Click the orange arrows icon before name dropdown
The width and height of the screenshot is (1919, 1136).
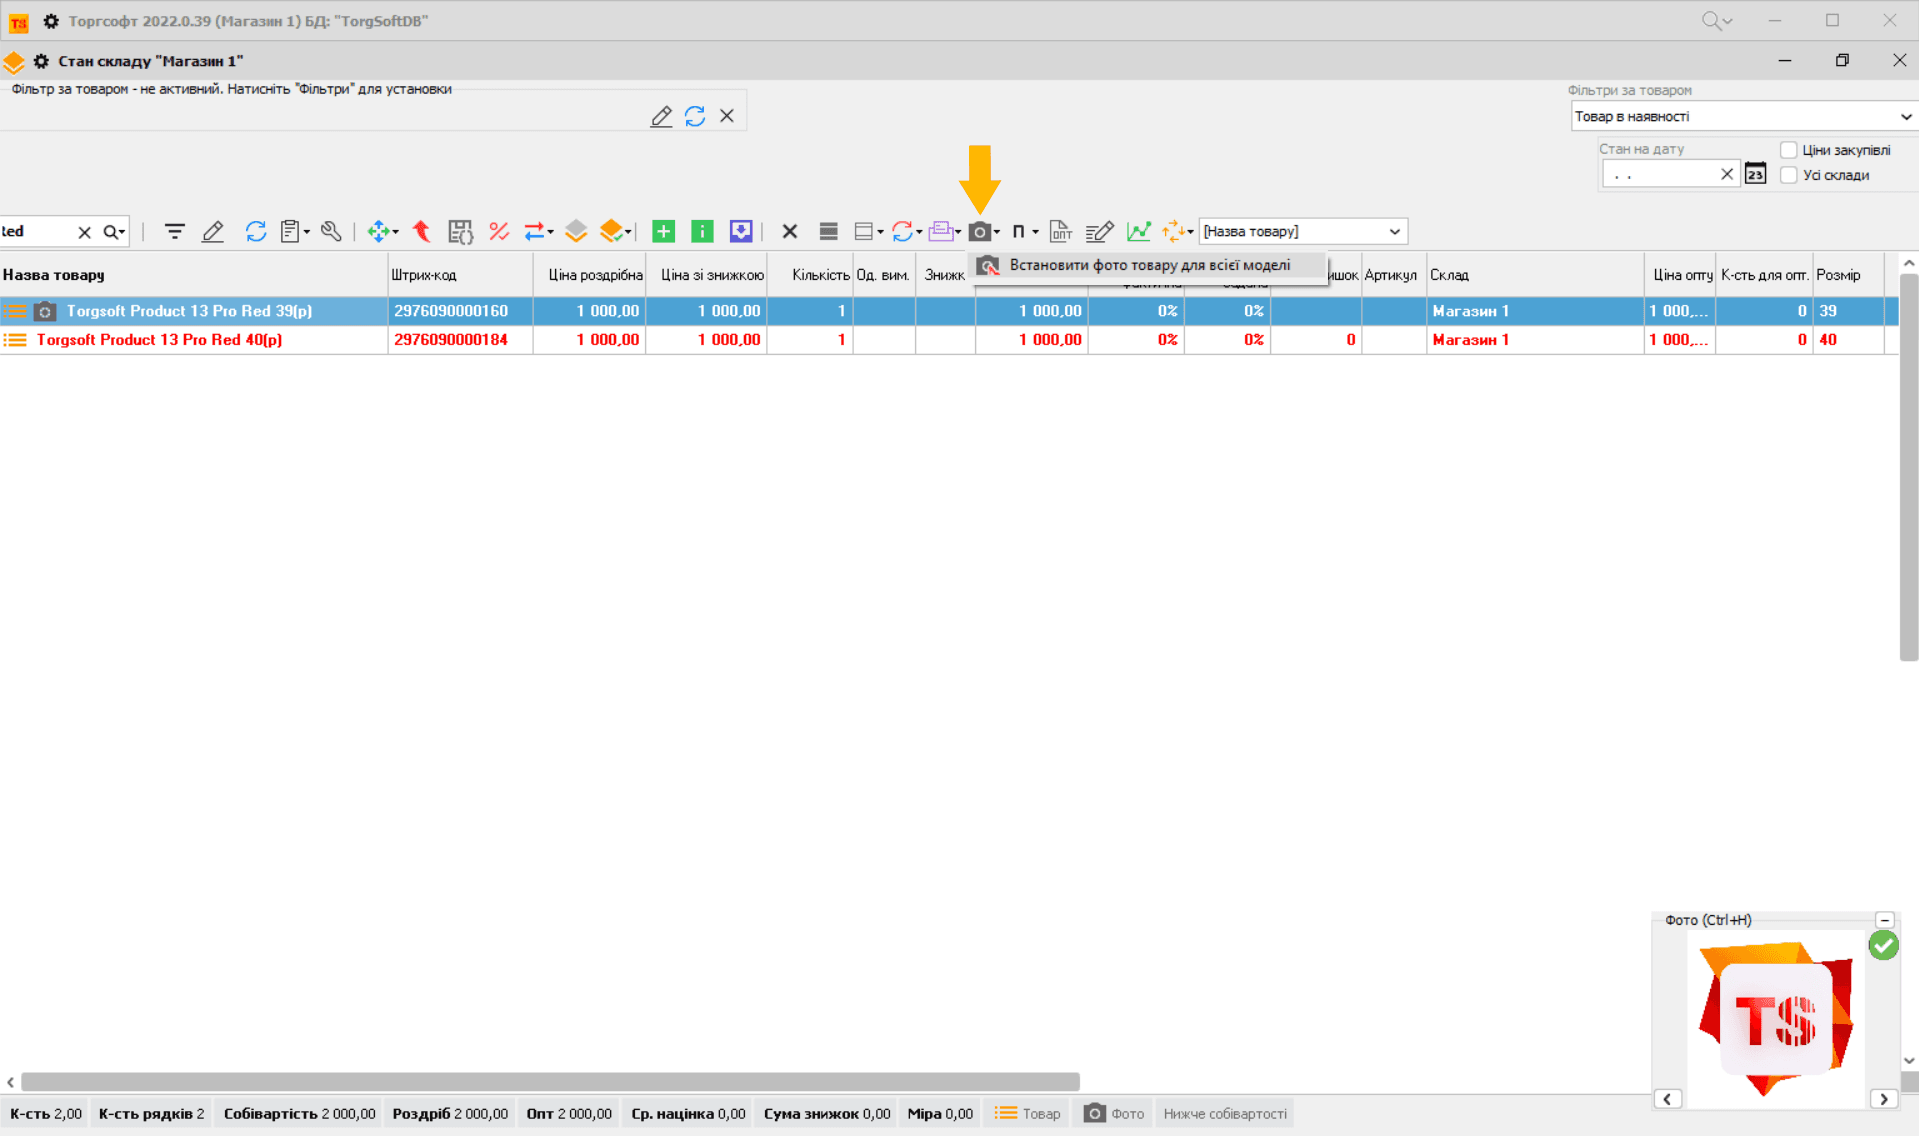tap(1176, 231)
